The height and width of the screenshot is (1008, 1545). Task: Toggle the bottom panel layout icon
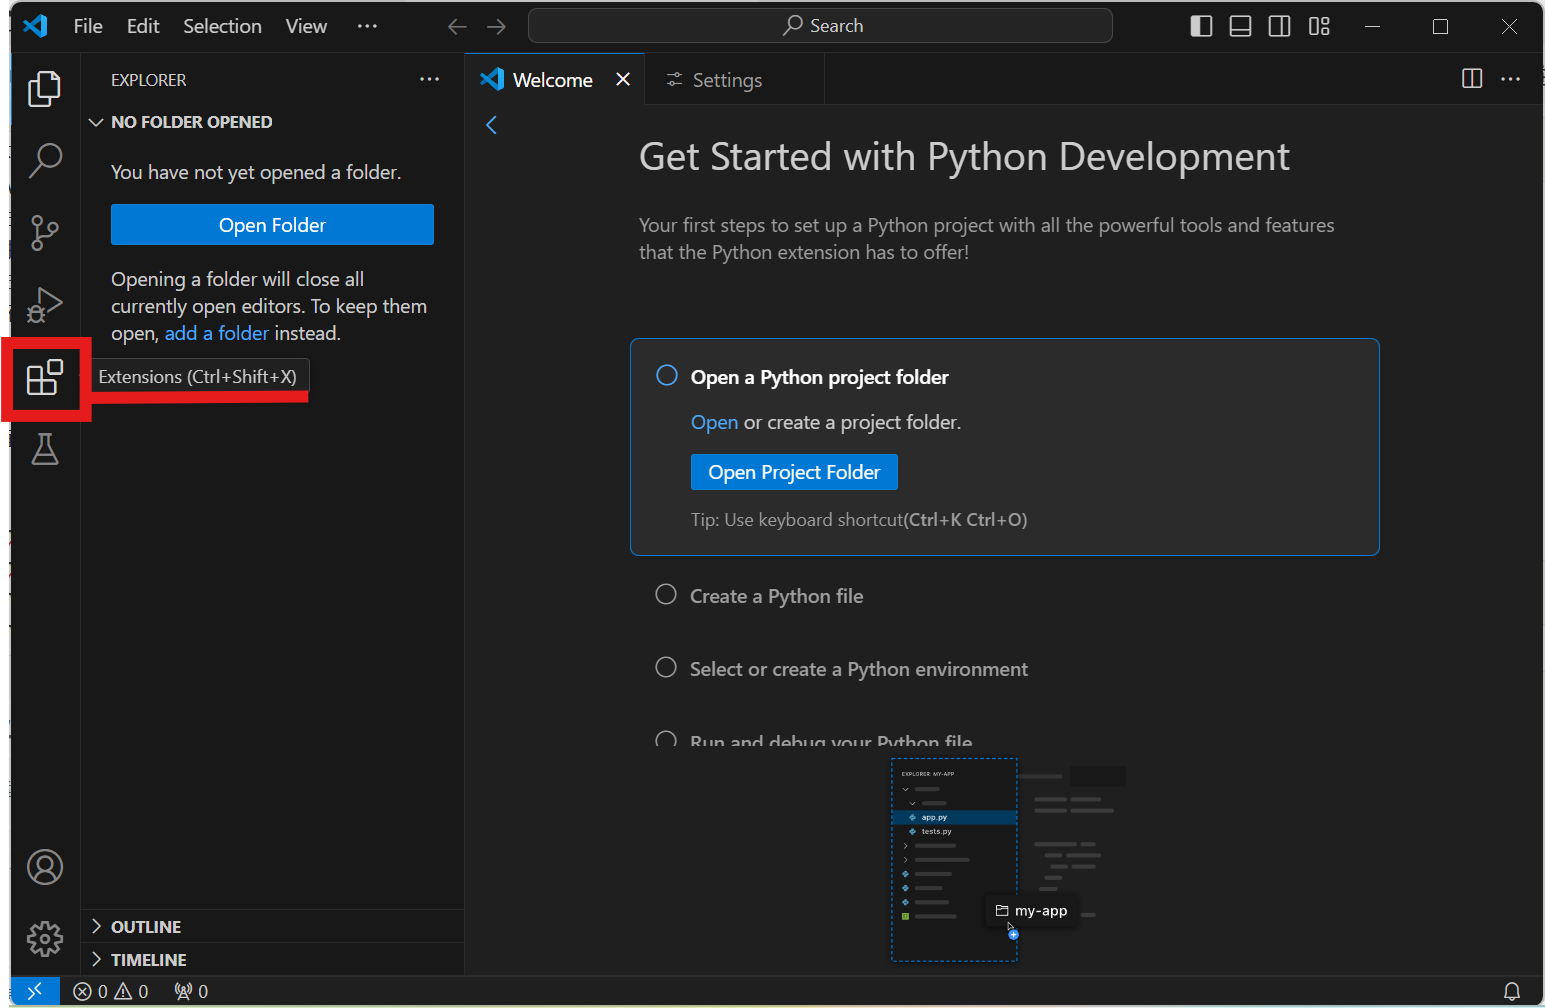click(1240, 26)
